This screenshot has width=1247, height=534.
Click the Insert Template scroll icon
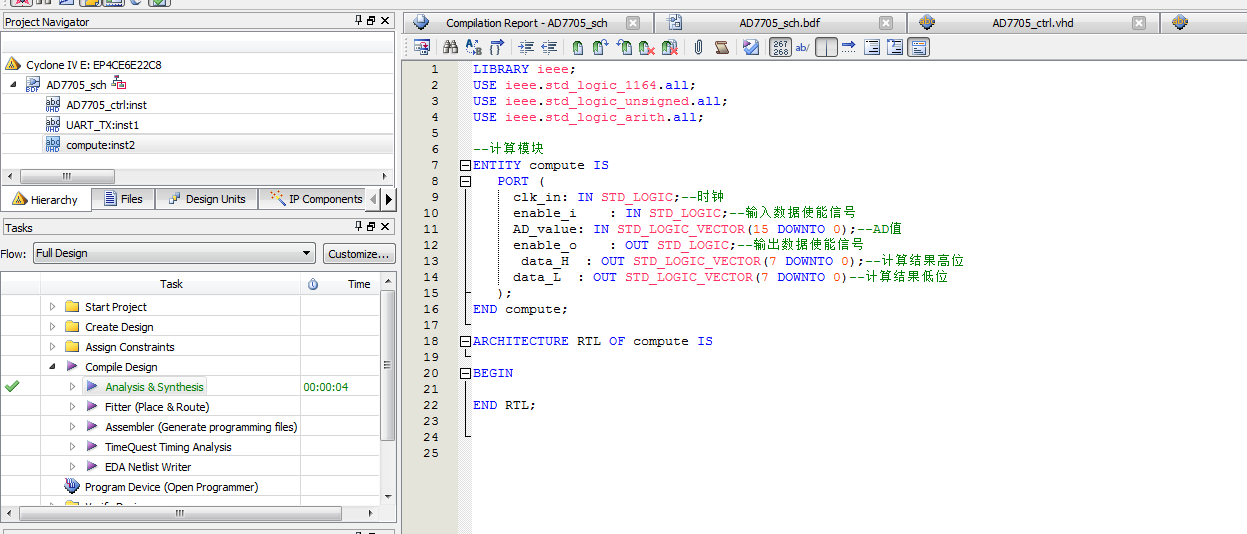coord(721,47)
